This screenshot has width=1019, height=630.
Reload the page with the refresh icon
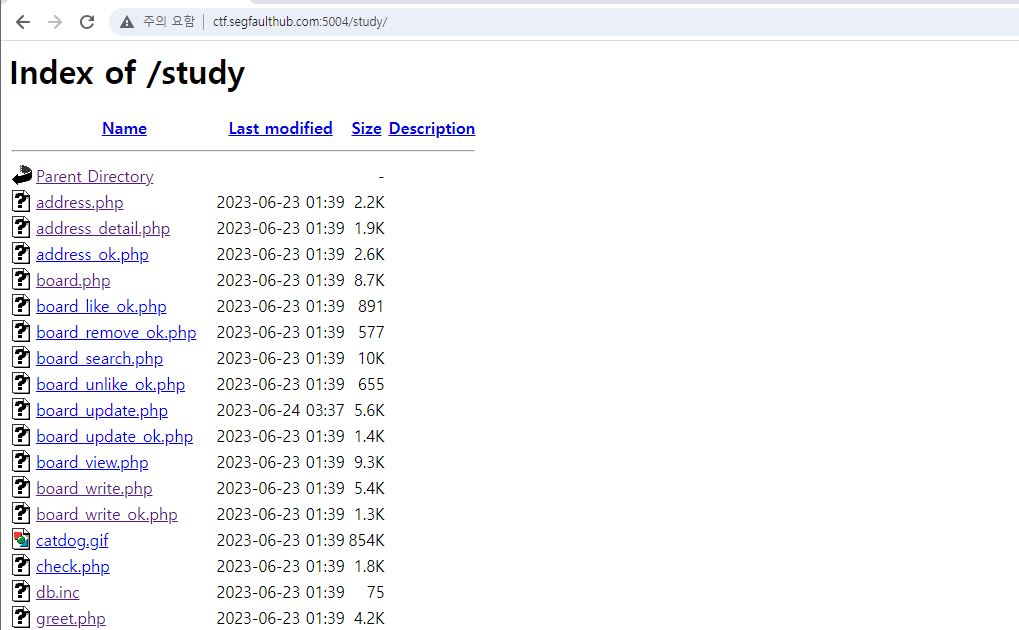coord(87,22)
